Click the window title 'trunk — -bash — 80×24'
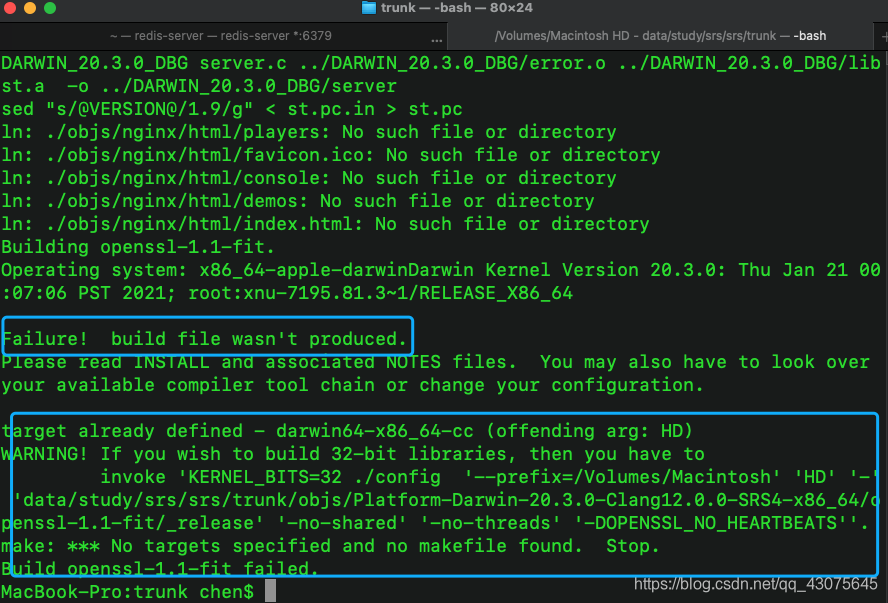This screenshot has height=603, width=888. pos(456,8)
